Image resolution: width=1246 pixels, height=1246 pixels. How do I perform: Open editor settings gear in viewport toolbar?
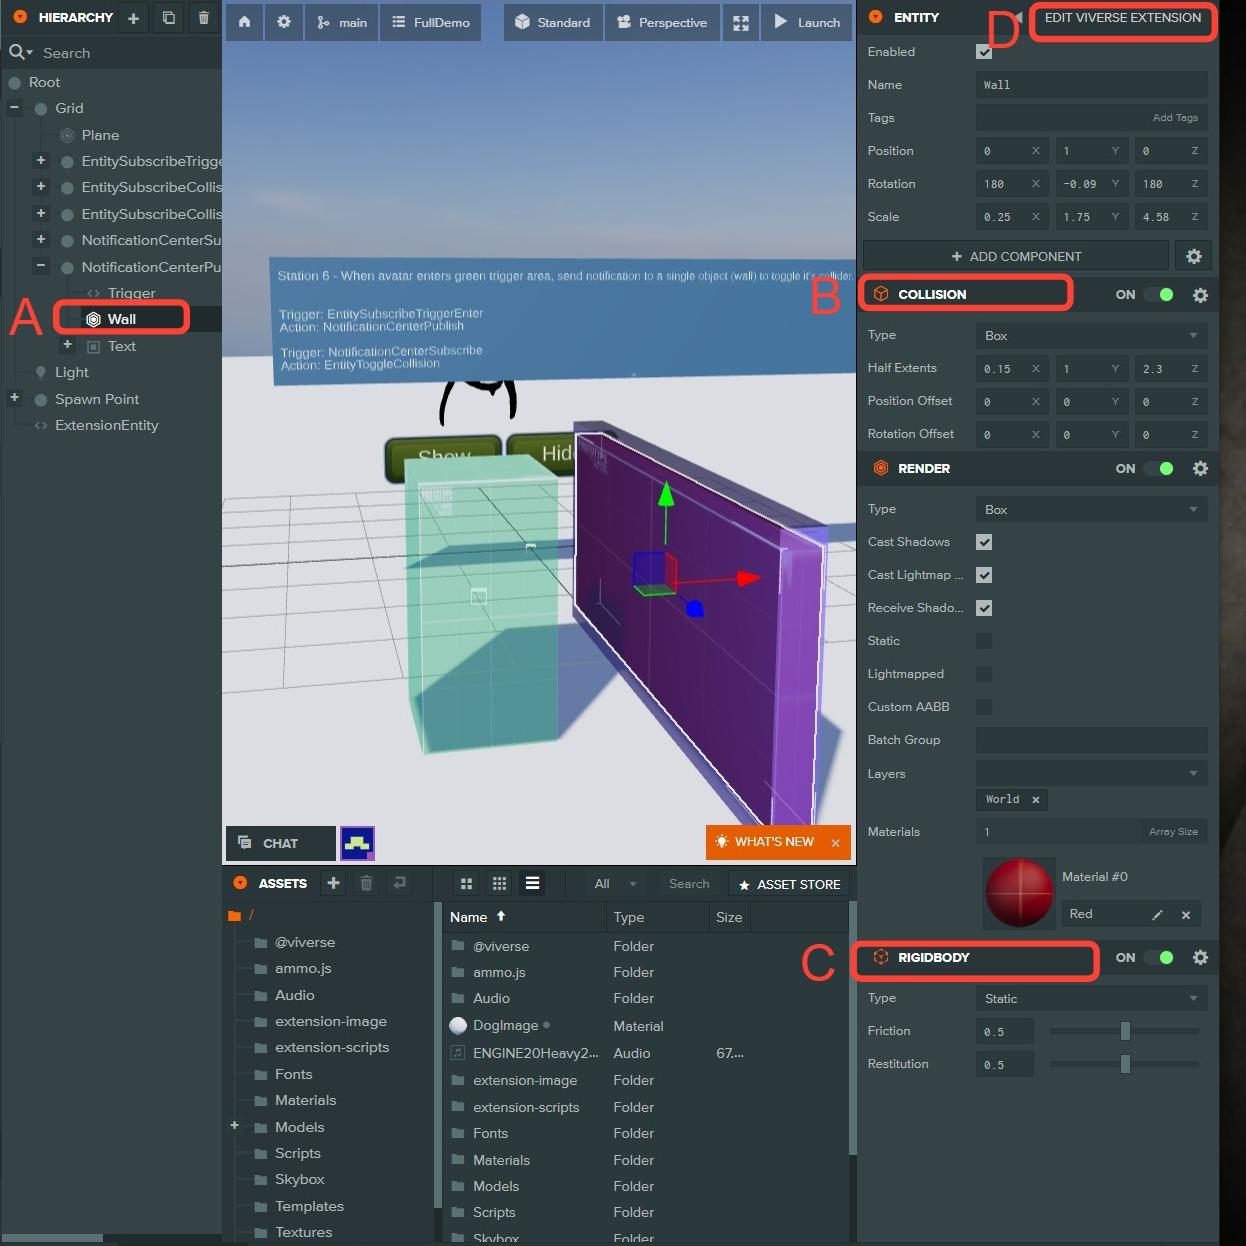pyautogui.click(x=284, y=22)
